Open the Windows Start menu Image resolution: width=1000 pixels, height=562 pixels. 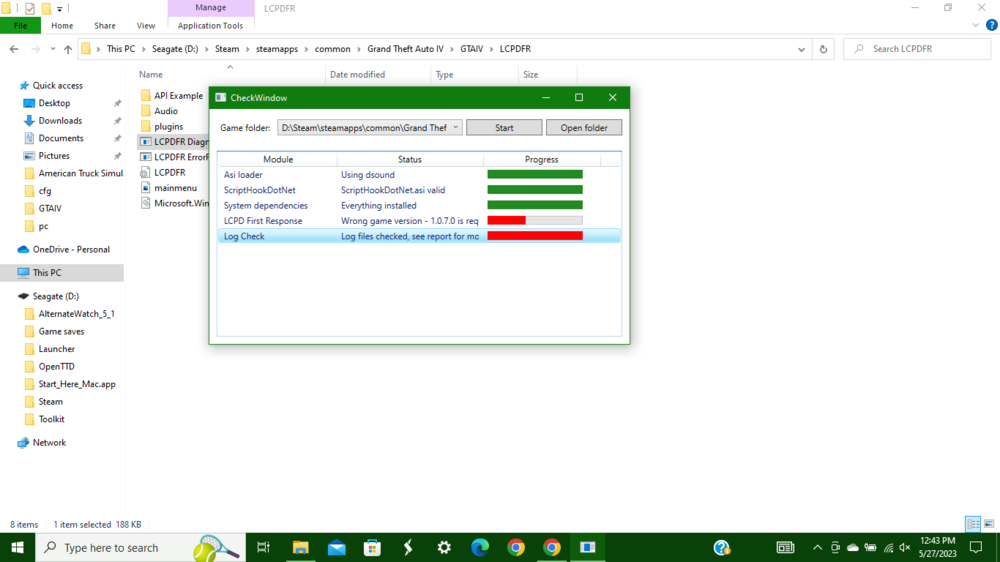point(17,547)
